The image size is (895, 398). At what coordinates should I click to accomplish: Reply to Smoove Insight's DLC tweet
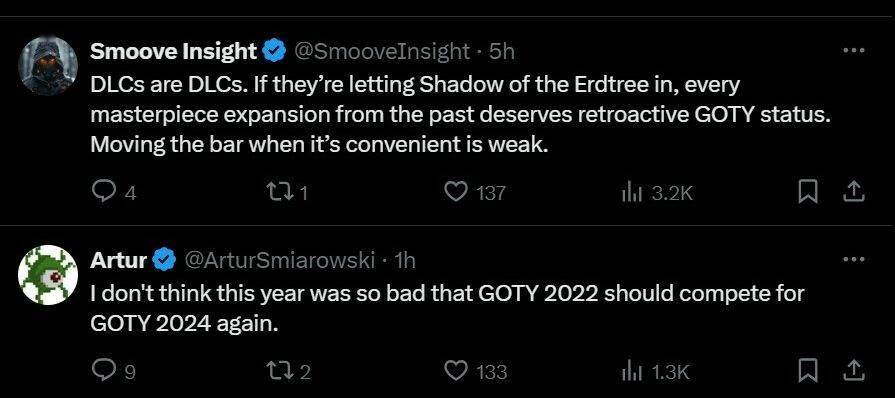(113, 193)
